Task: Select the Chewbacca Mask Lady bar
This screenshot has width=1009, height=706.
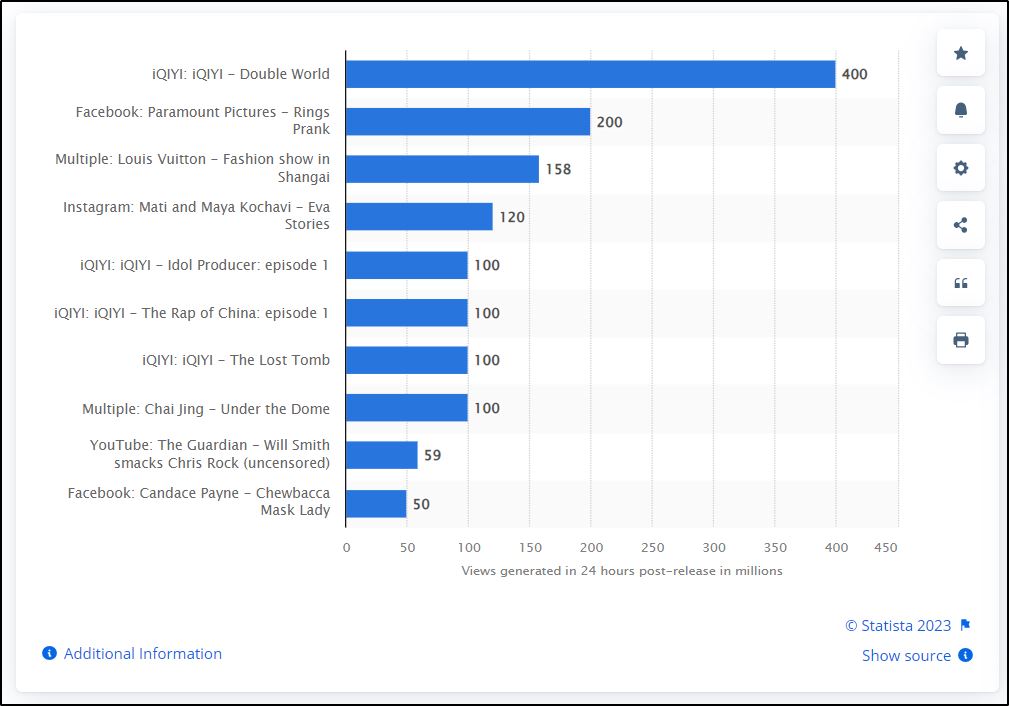Action: (x=375, y=503)
